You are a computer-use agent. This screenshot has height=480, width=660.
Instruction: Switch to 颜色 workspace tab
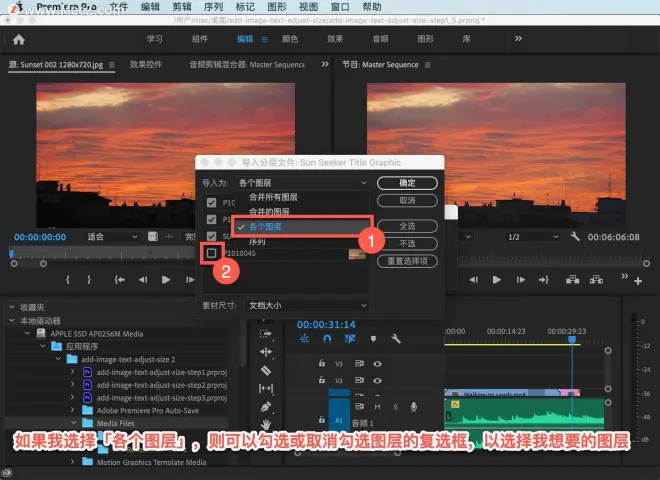pos(290,39)
